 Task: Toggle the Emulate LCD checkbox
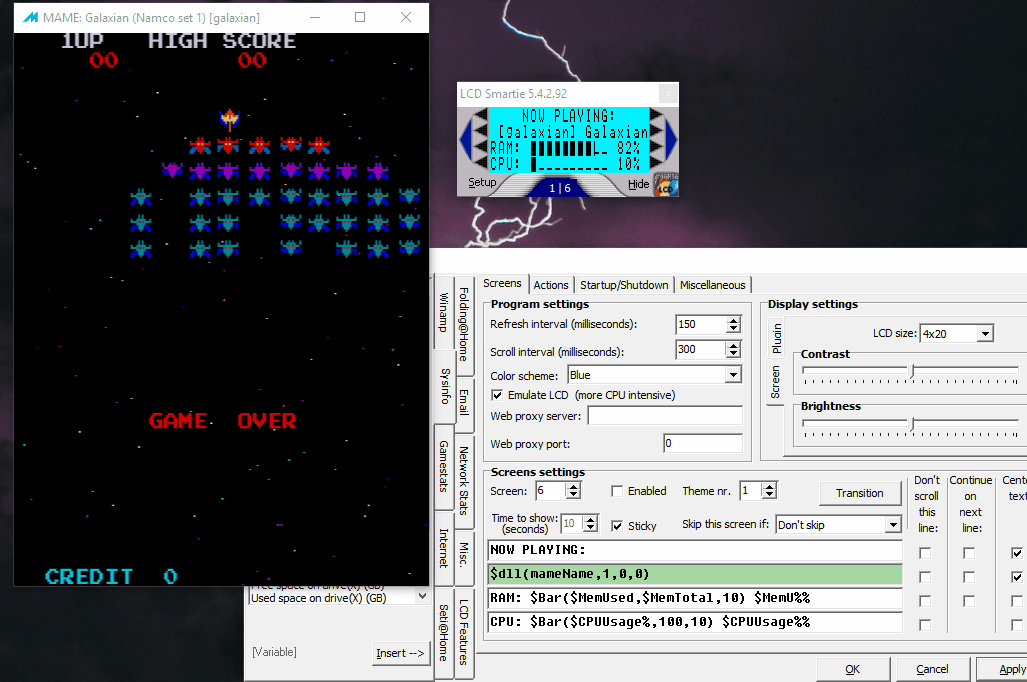pyautogui.click(x=497, y=395)
